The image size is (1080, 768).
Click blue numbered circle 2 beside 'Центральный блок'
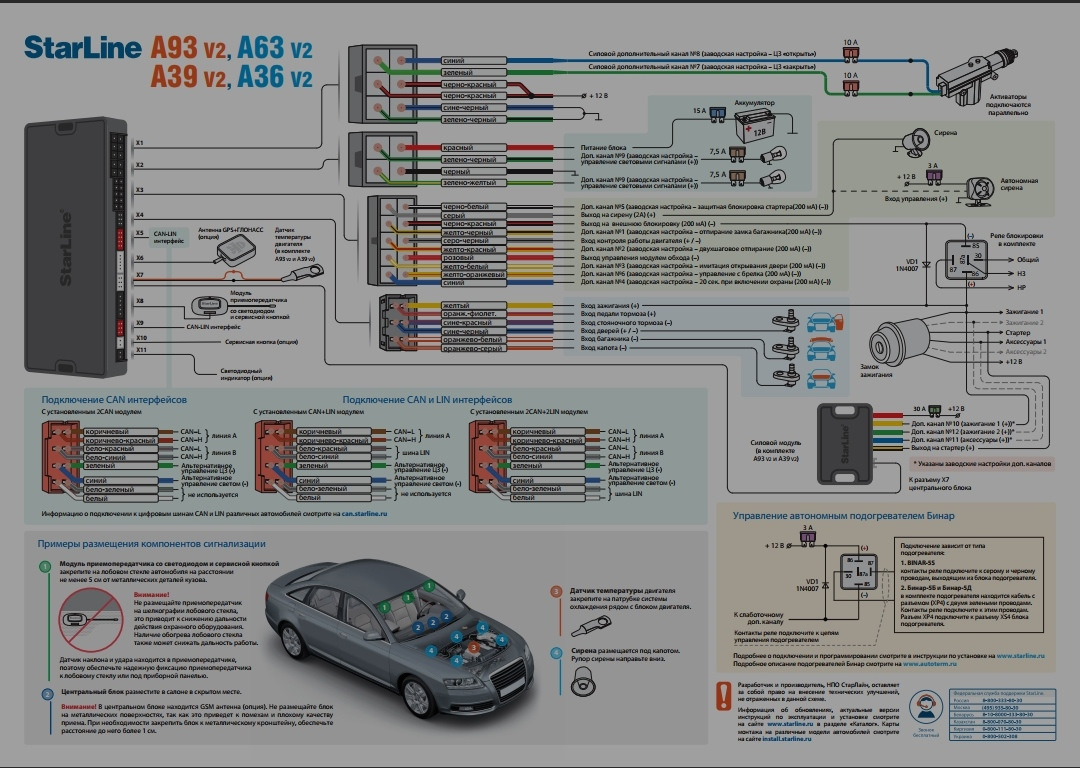pyautogui.click(x=47, y=694)
